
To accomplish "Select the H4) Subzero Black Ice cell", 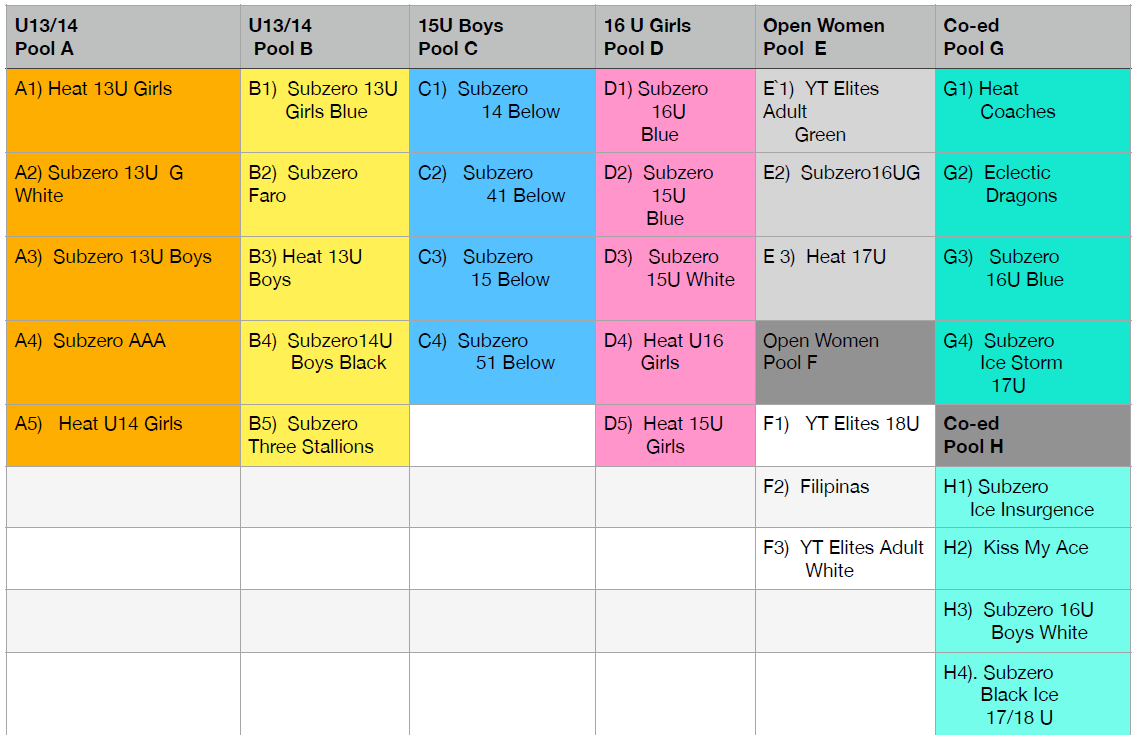I will point(1032,694).
